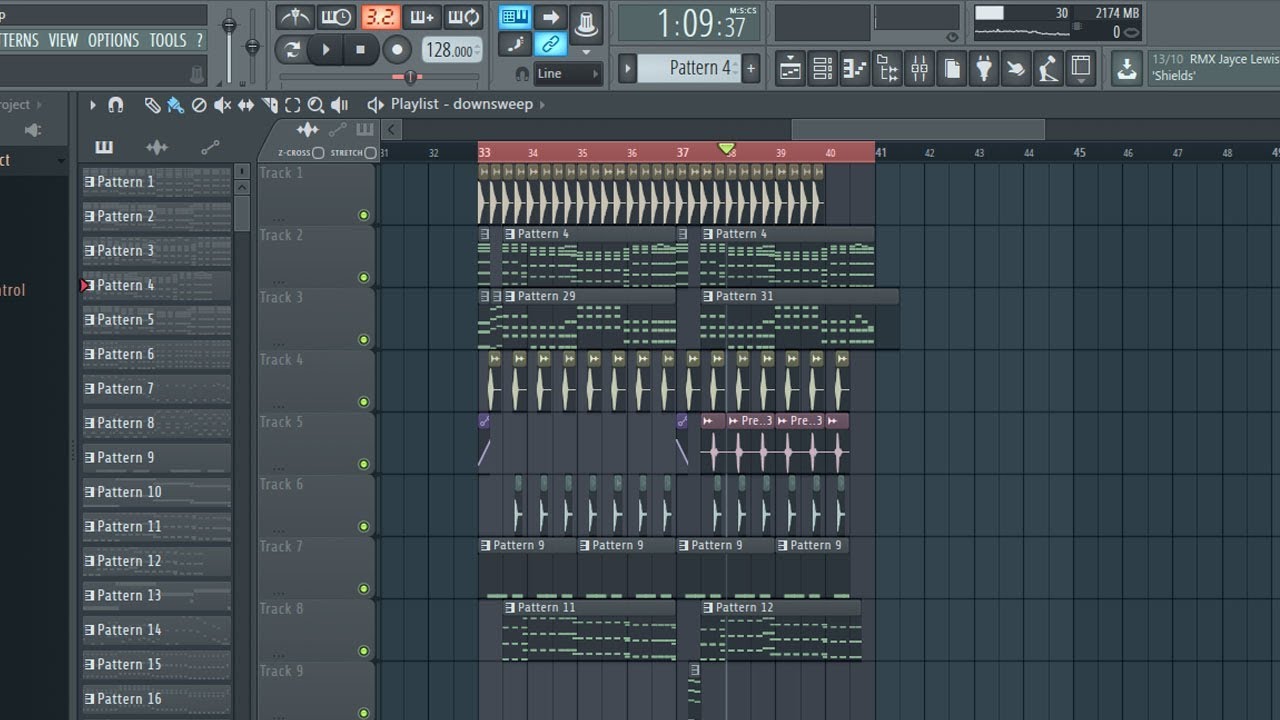This screenshot has width=1280, height=720.
Task: Open the Line snap dropdown
Action: pyautogui.click(x=569, y=73)
